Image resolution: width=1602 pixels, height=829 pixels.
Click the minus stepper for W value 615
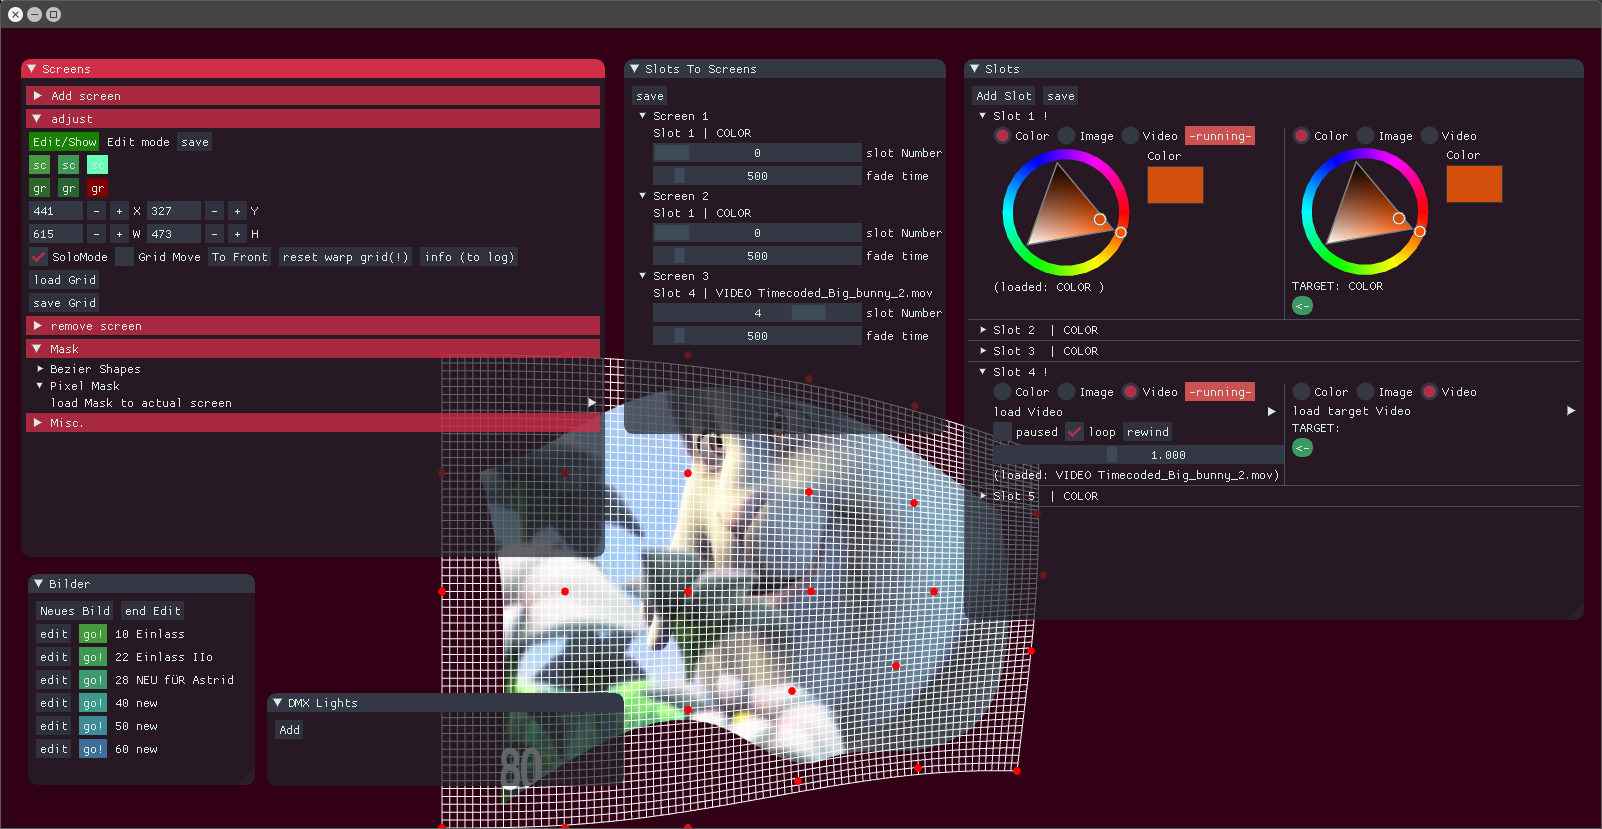point(96,234)
